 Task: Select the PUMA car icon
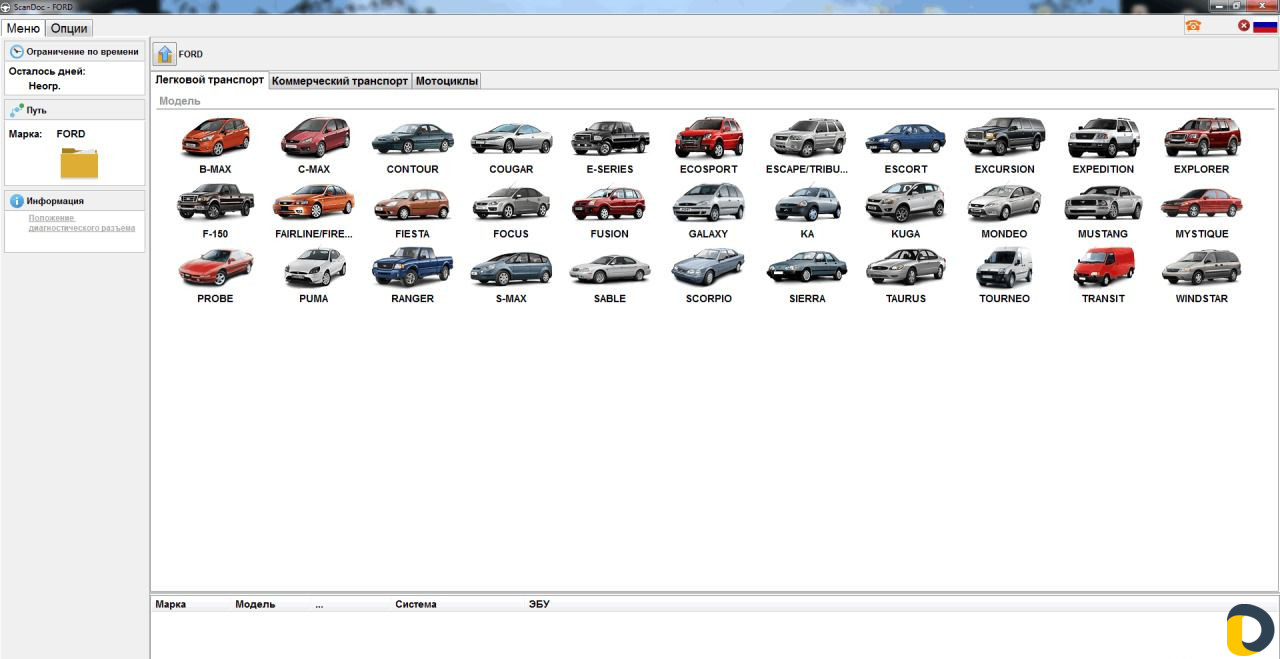click(x=314, y=267)
